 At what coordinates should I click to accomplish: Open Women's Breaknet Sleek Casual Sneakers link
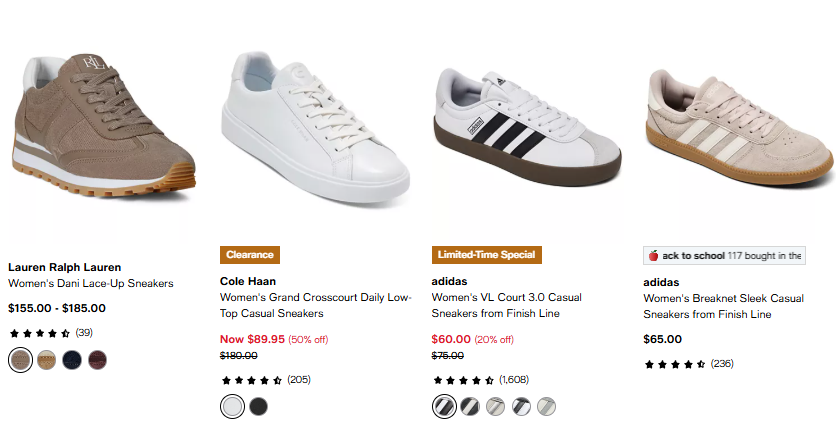click(x=723, y=305)
